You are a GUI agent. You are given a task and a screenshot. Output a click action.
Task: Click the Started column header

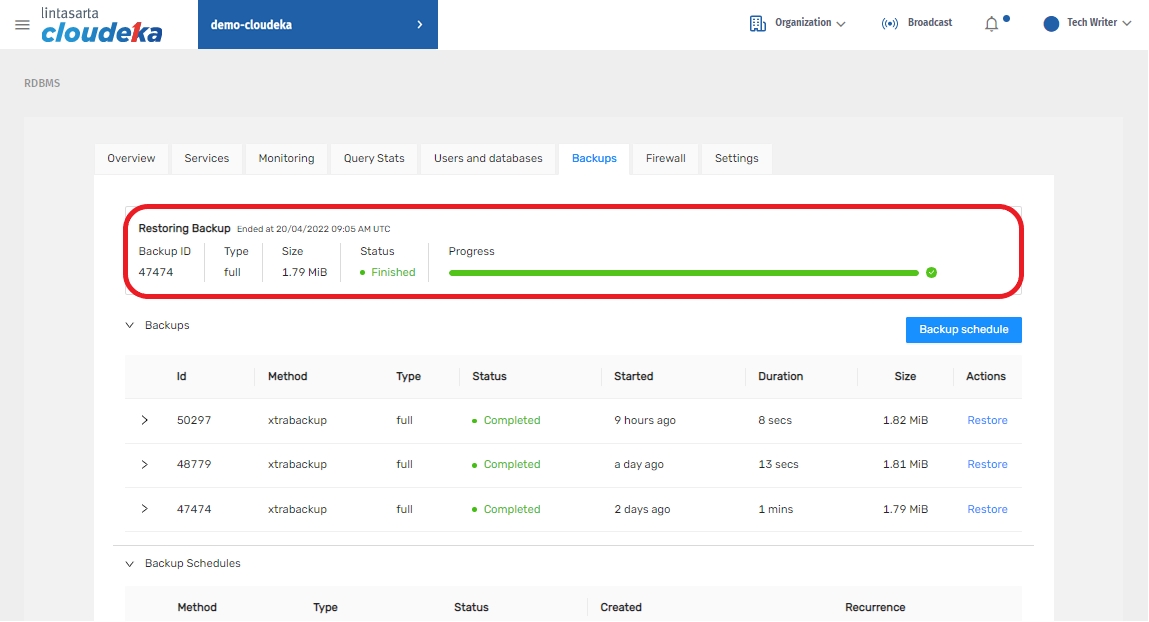pos(634,377)
